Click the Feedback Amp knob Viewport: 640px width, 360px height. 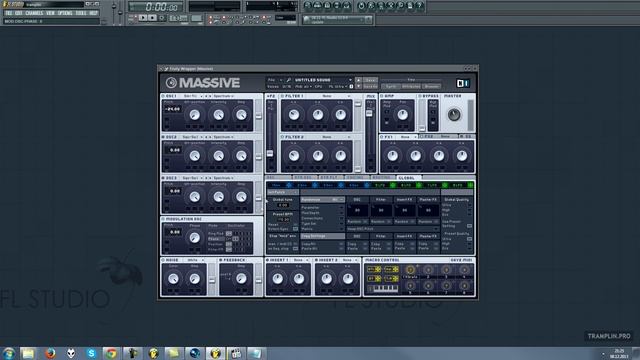point(241,279)
